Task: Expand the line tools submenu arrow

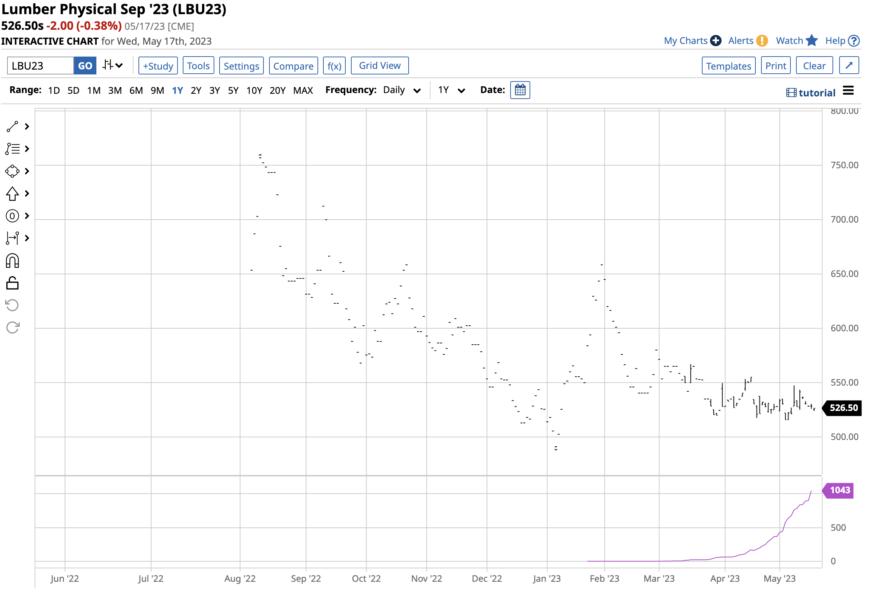Action: point(26,127)
